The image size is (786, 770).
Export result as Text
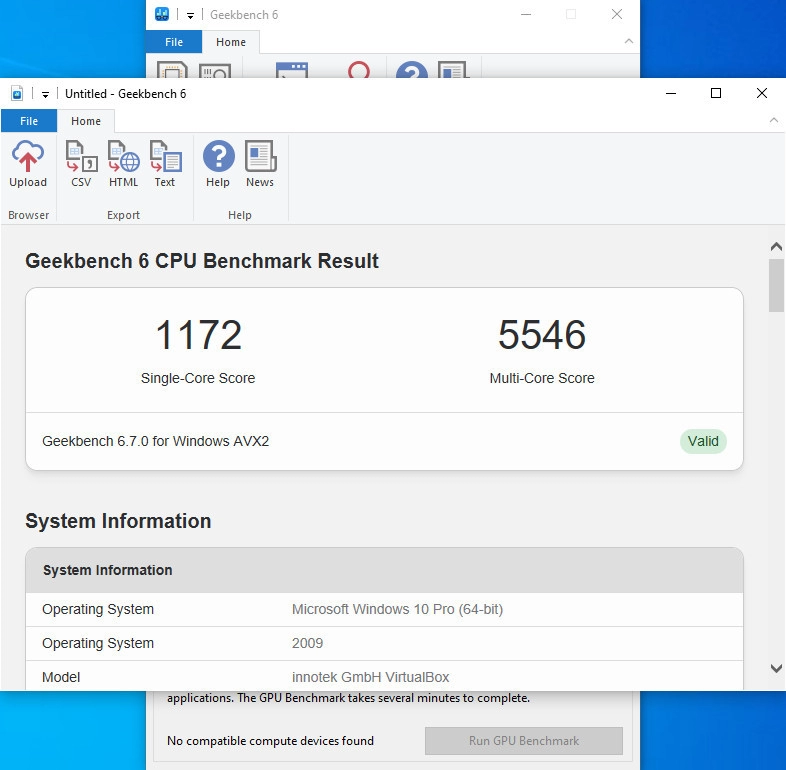(x=165, y=164)
